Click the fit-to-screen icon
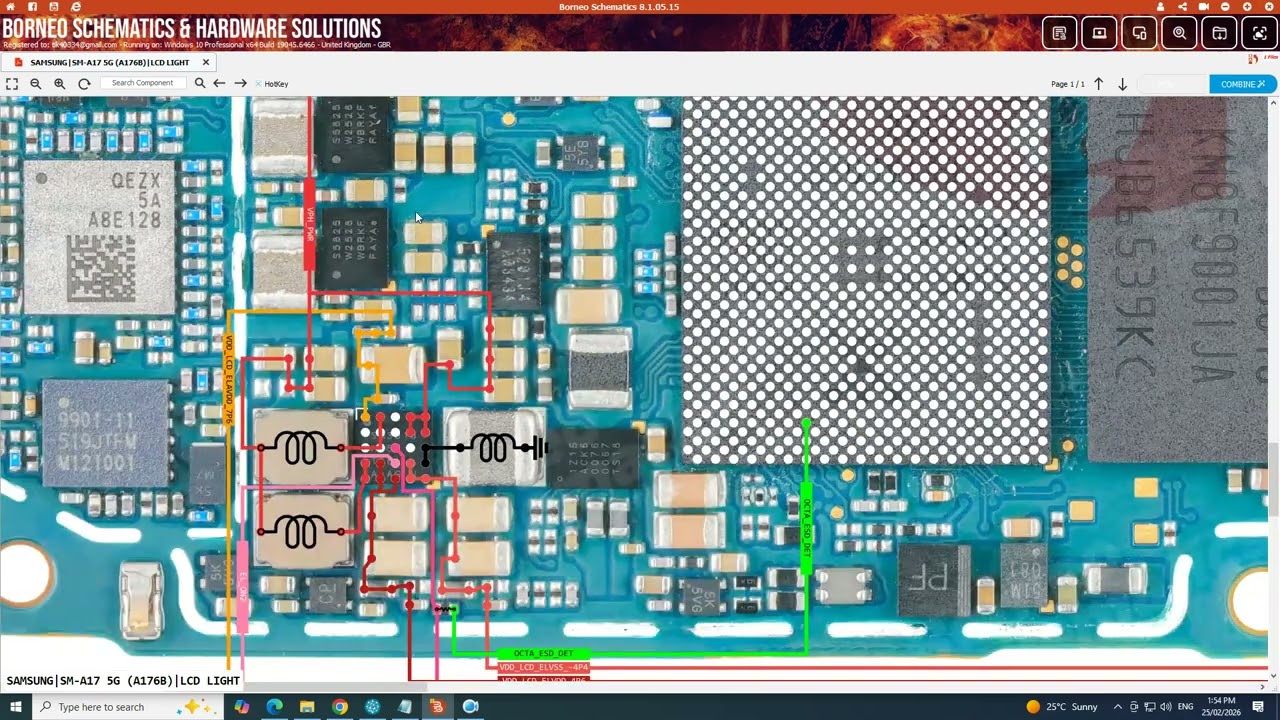This screenshot has width=1280, height=720. [x=12, y=83]
